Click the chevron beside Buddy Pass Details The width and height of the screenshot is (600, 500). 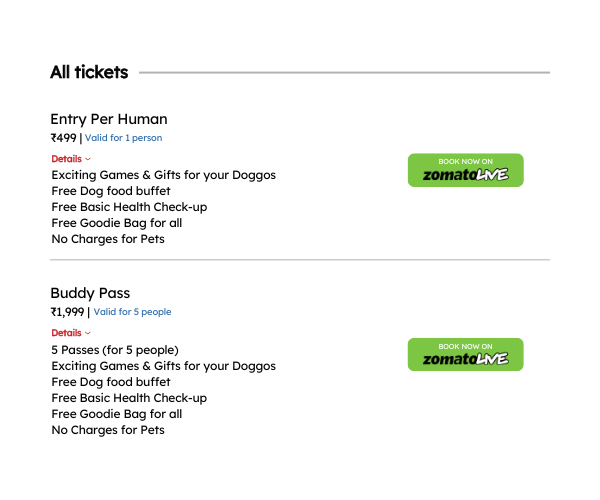point(88,333)
